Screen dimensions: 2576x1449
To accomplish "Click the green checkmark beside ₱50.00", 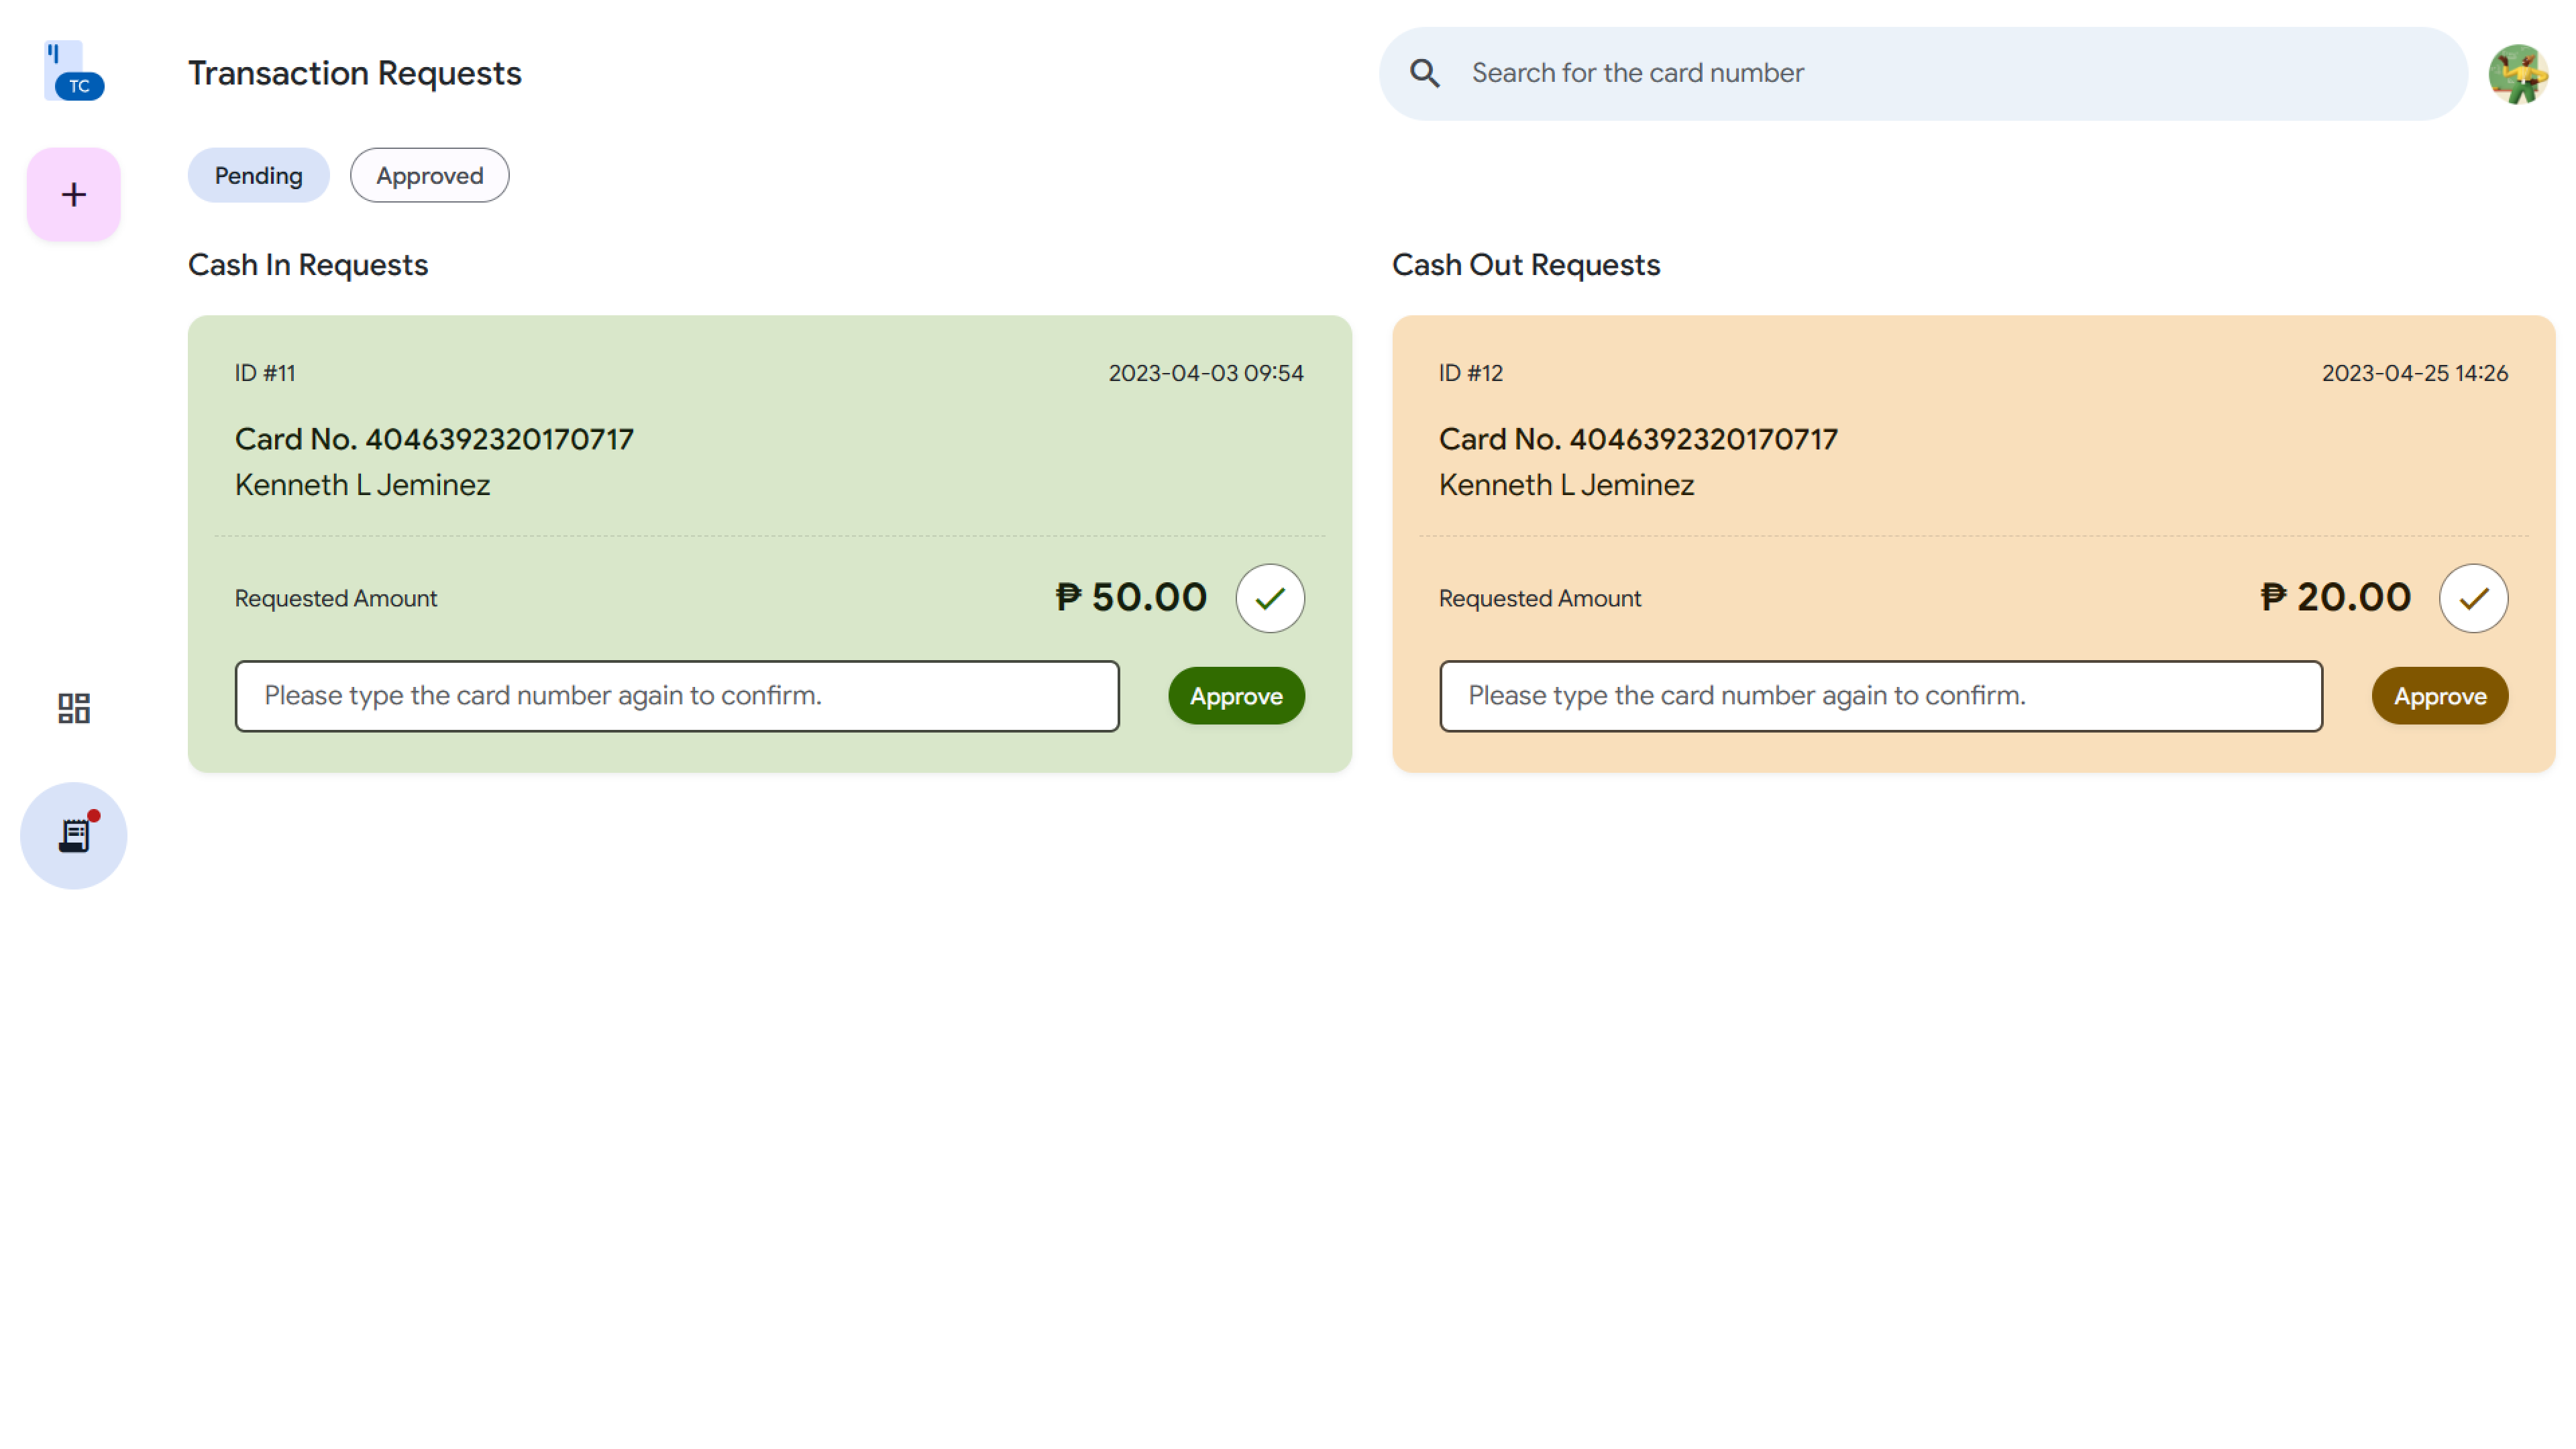I will click(1269, 597).
